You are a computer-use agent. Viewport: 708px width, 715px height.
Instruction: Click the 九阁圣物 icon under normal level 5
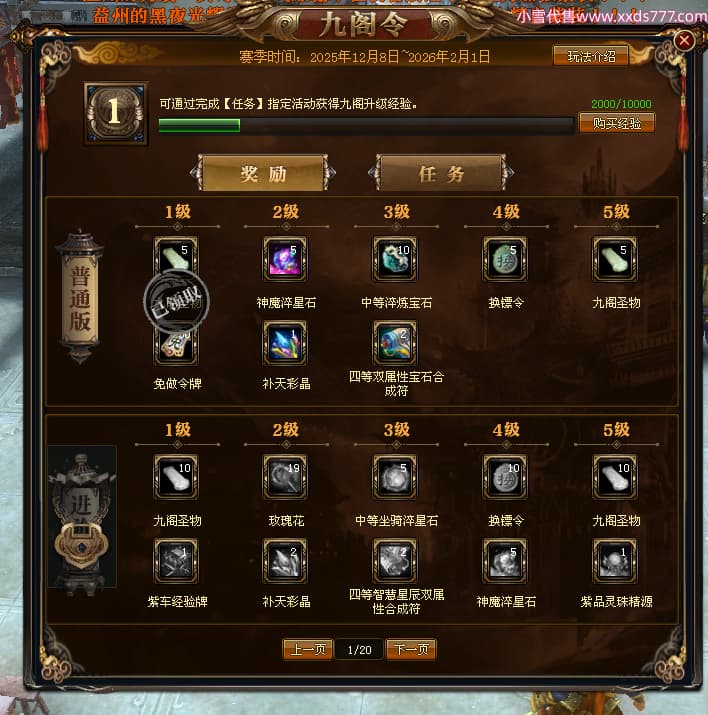pyautogui.click(x=615, y=259)
